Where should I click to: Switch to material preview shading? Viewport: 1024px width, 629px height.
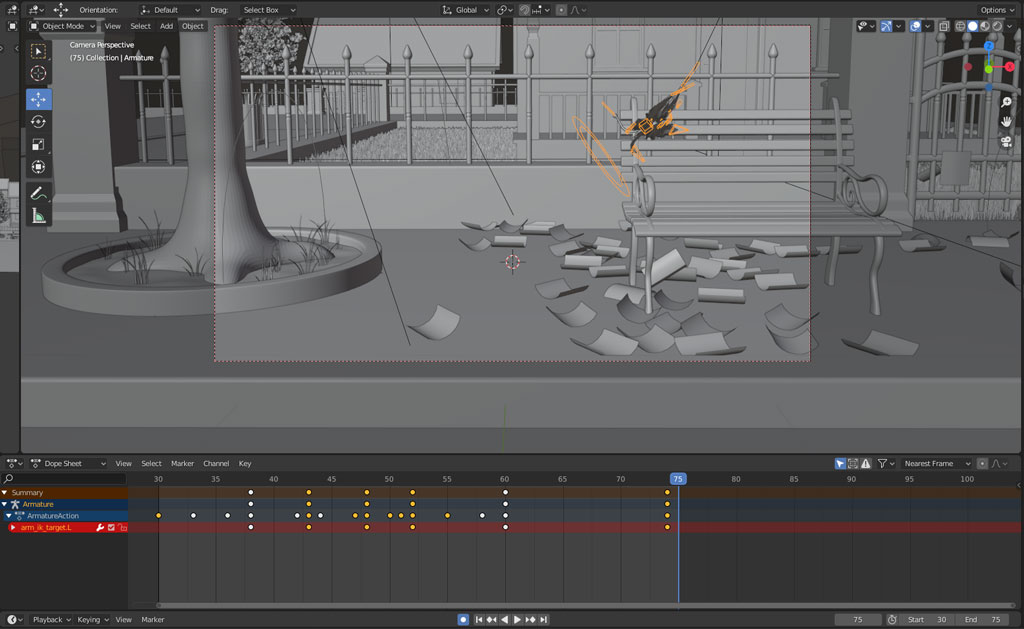click(x=985, y=26)
